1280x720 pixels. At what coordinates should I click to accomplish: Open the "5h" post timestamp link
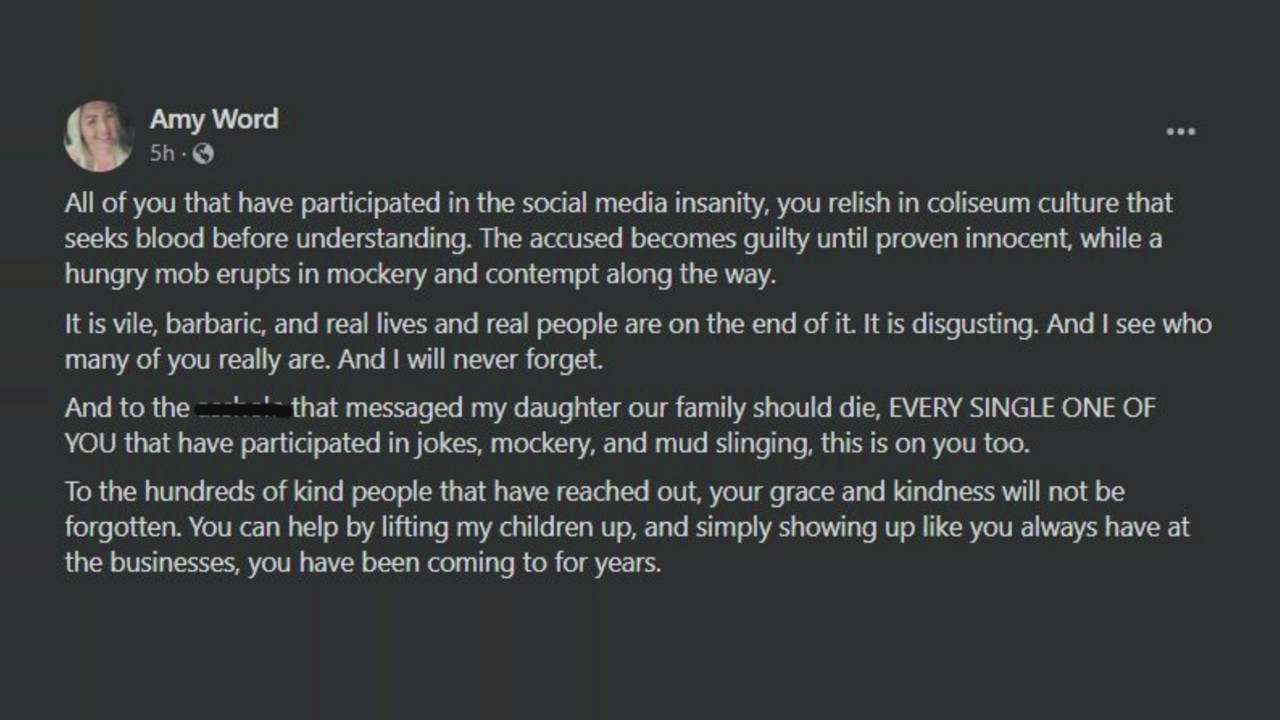tap(161, 153)
